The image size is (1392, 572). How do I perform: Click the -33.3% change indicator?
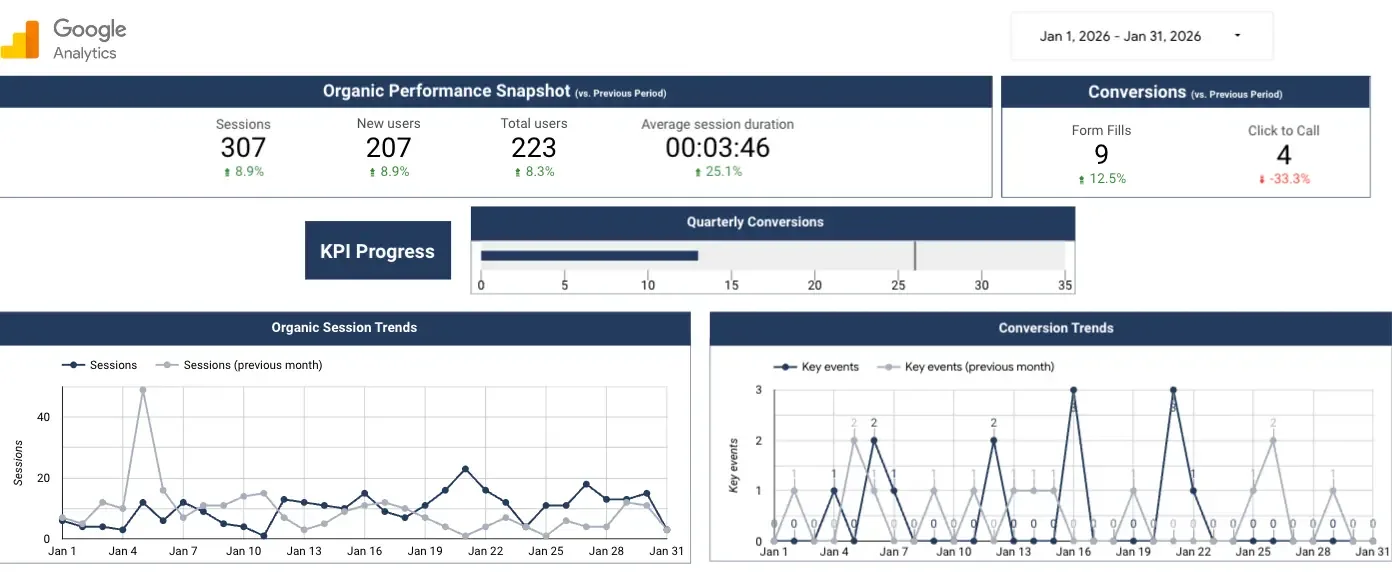point(1284,179)
